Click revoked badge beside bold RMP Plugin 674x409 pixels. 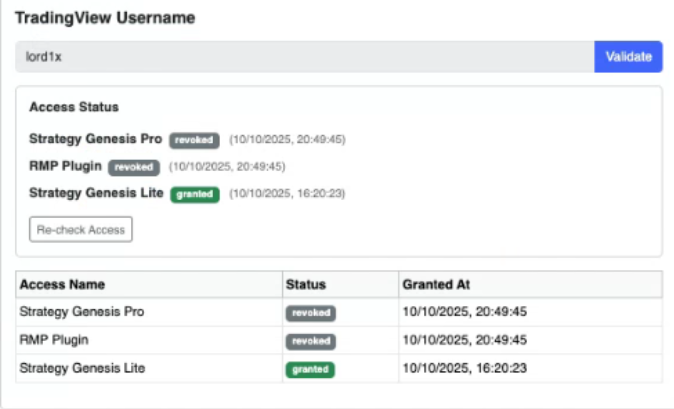[134, 167]
